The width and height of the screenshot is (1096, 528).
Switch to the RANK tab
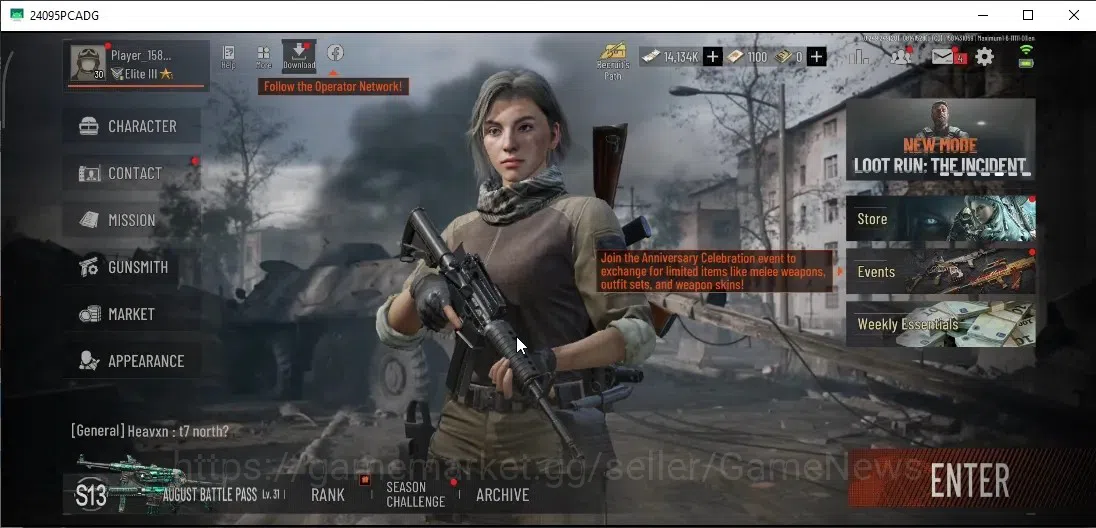tap(328, 494)
